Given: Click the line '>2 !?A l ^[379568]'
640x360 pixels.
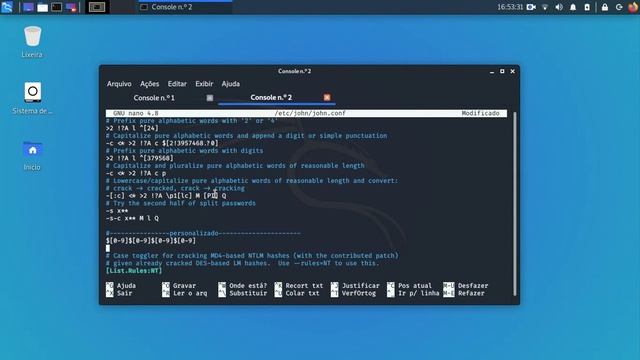Looking at the screenshot, I should pos(140,158).
